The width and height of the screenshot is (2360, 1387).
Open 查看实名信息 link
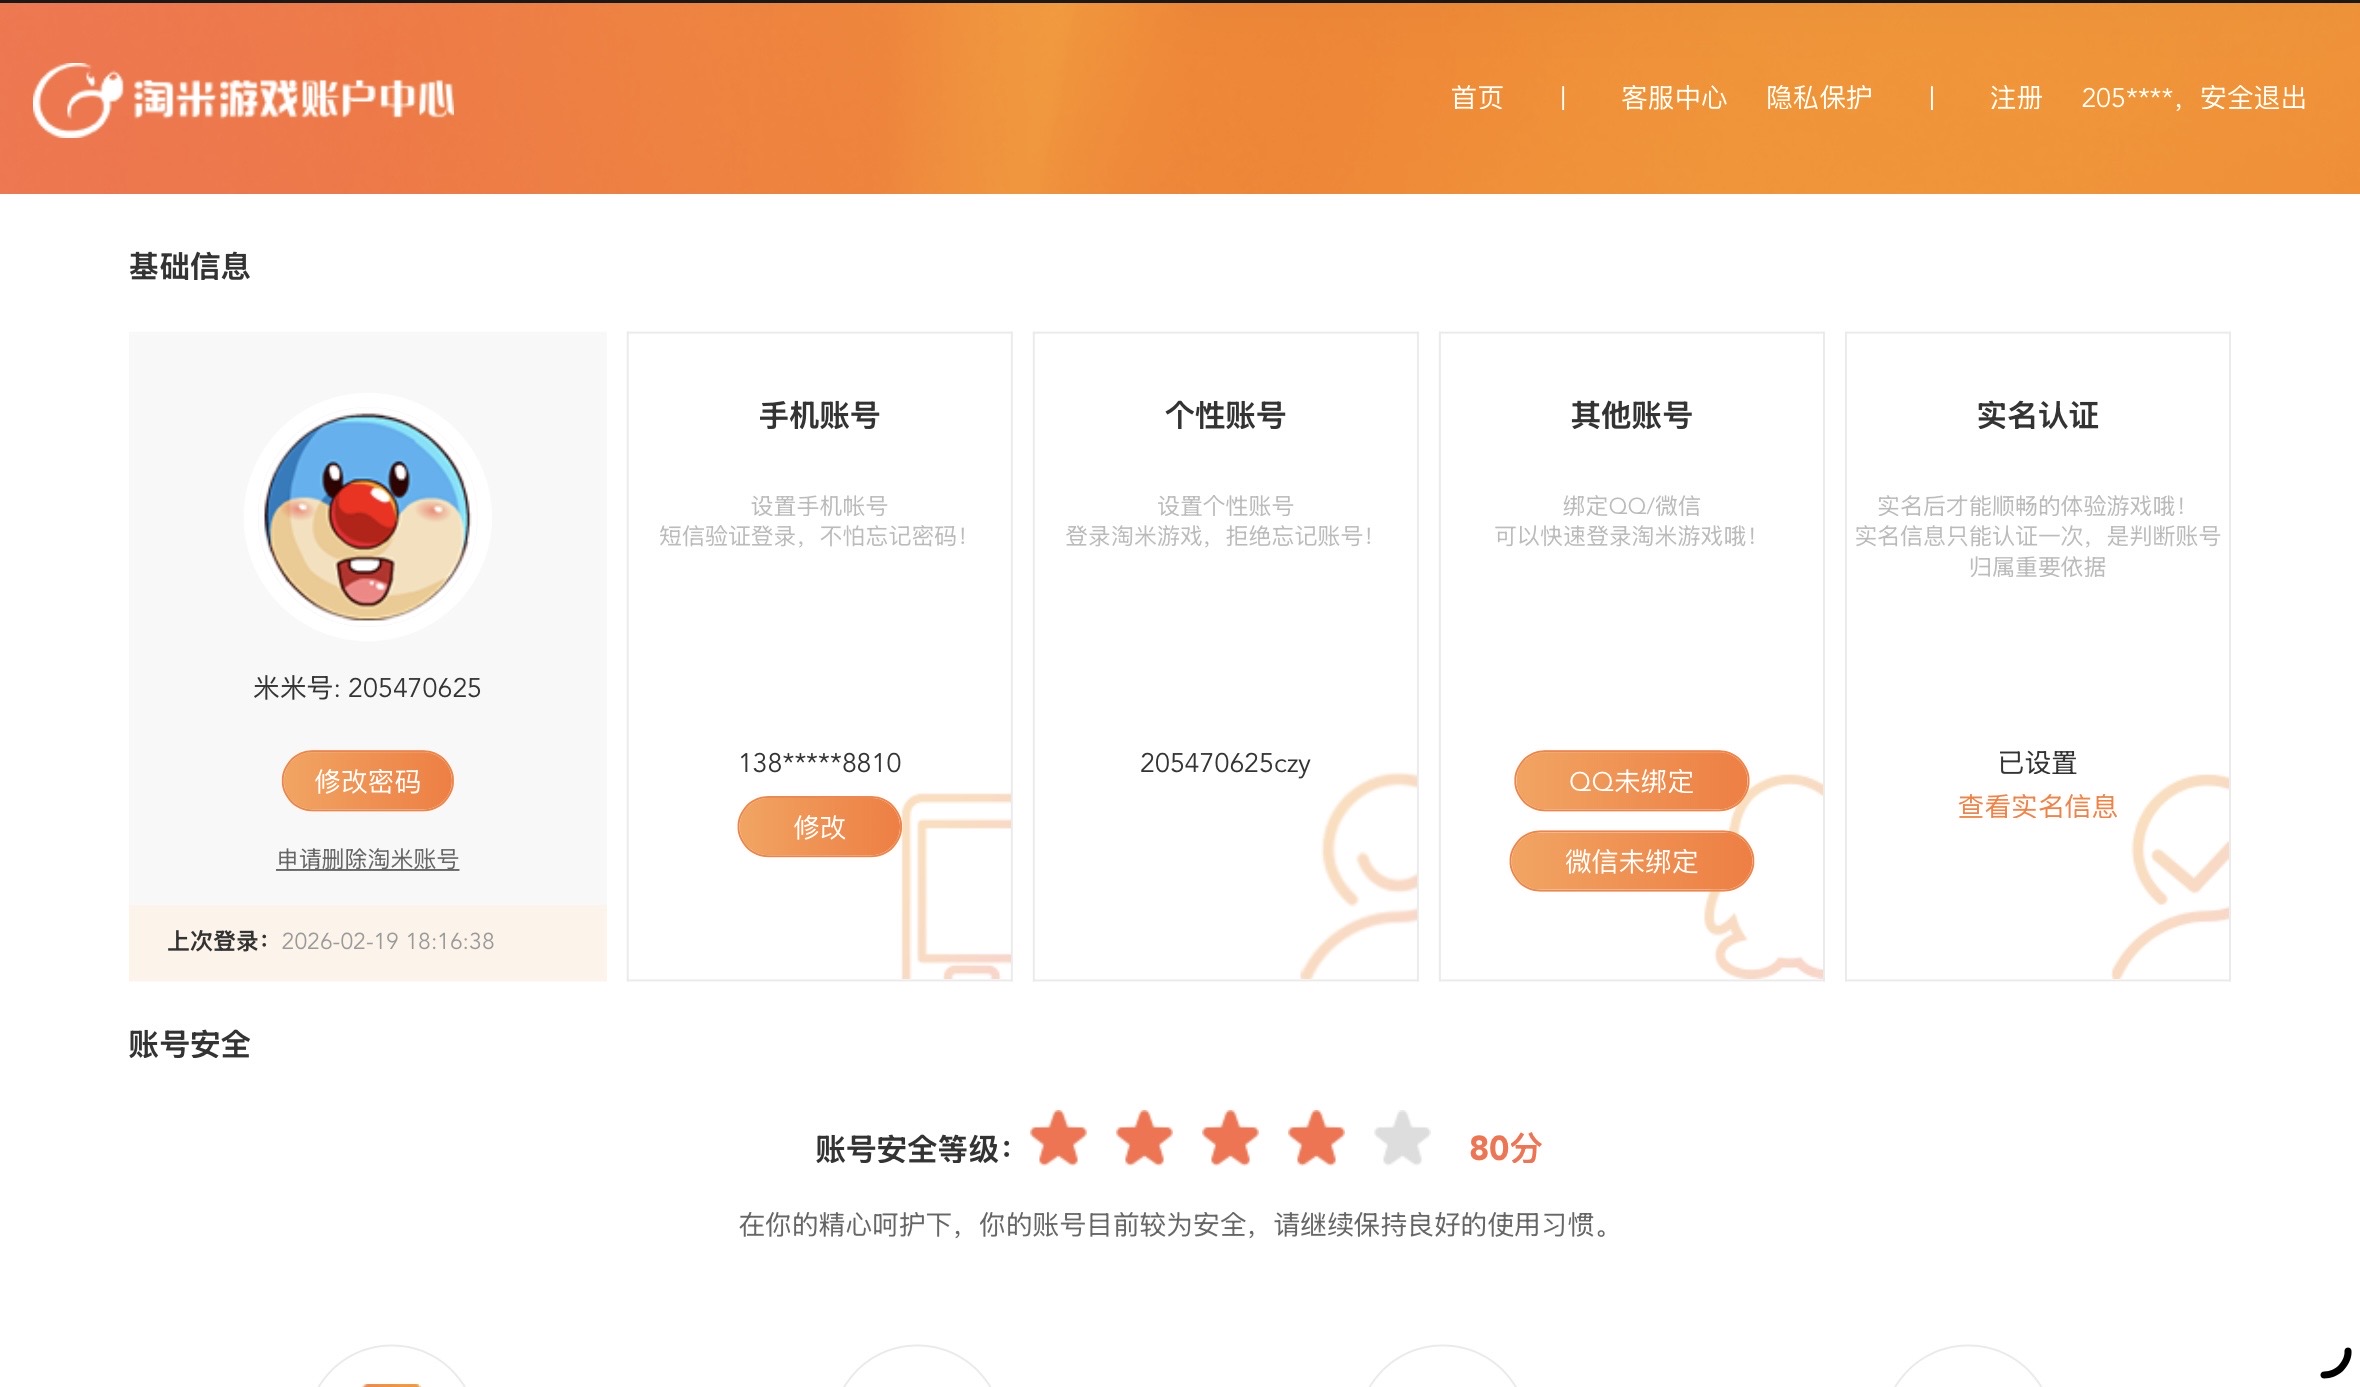[2037, 806]
